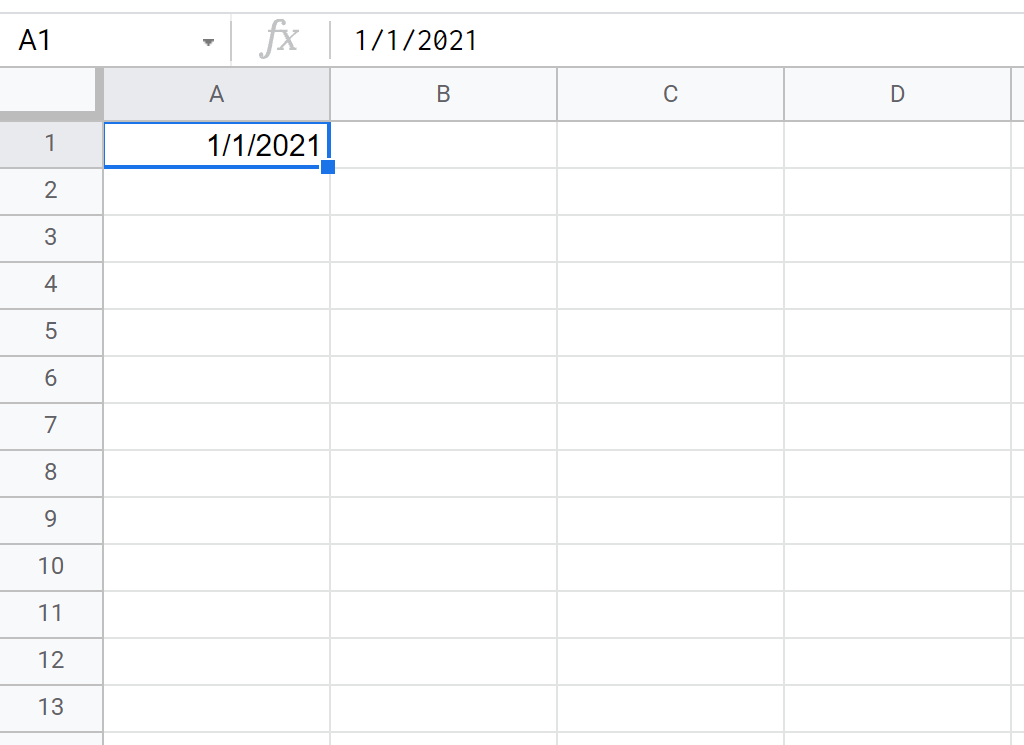
Task: Click the blue fill handle on cell A1
Action: coord(328,167)
